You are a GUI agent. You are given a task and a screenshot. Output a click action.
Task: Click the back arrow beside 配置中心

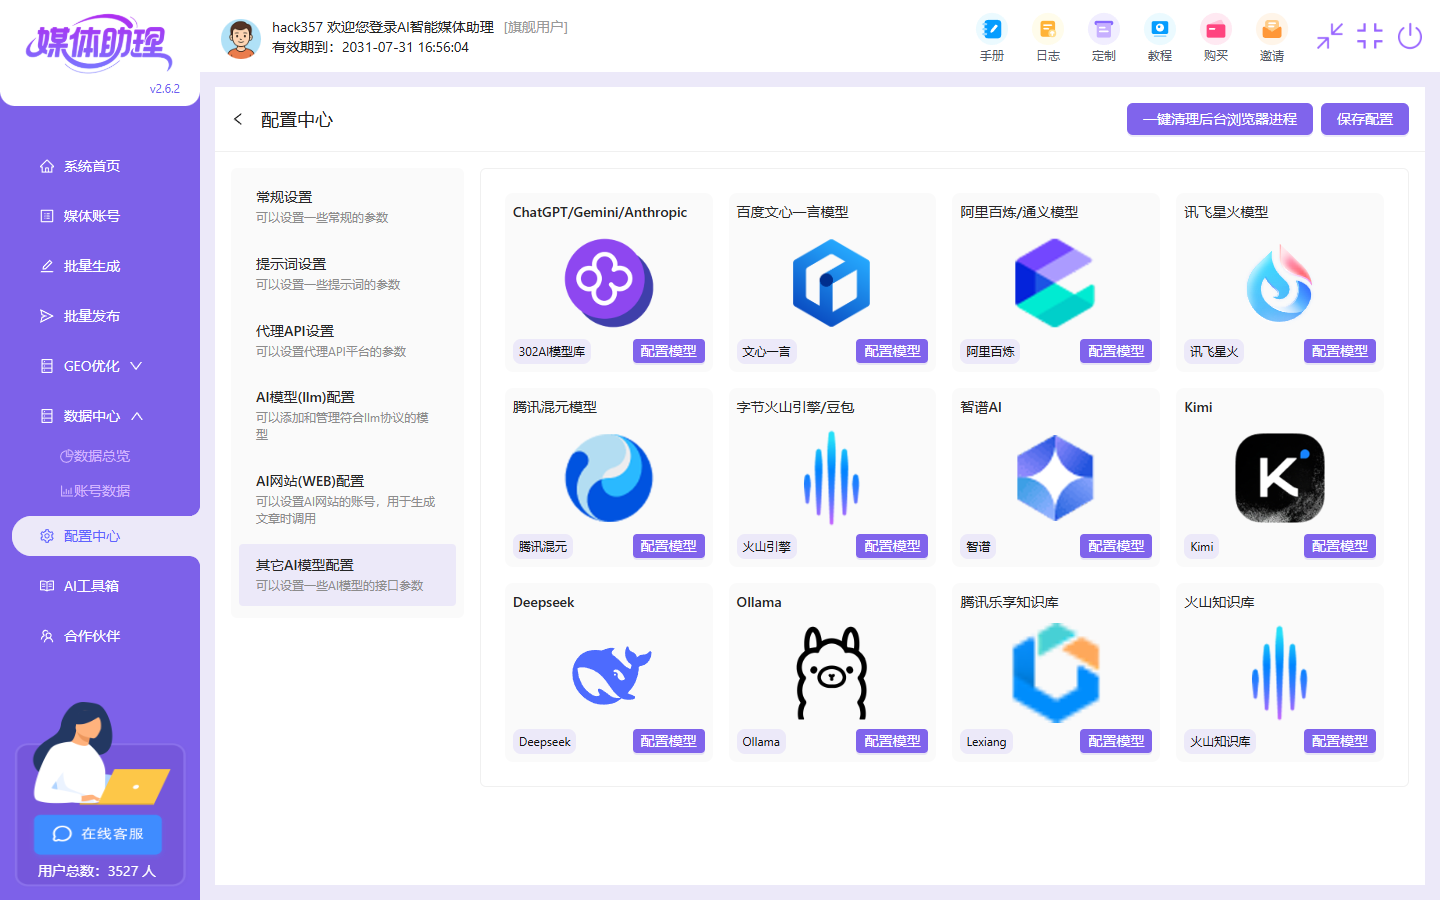pyautogui.click(x=238, y=119)
